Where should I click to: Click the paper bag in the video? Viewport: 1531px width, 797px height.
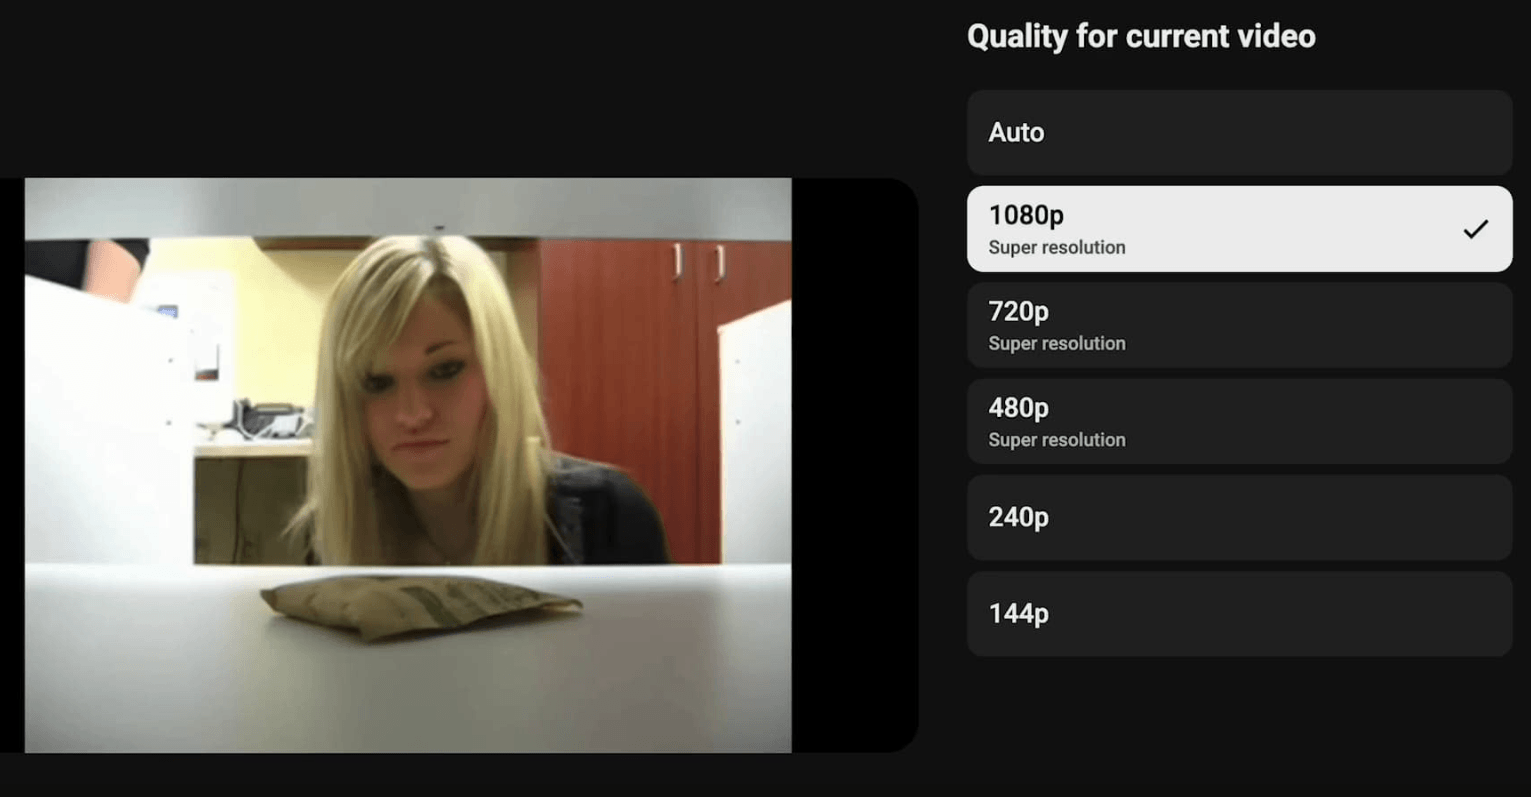(418, 604)
